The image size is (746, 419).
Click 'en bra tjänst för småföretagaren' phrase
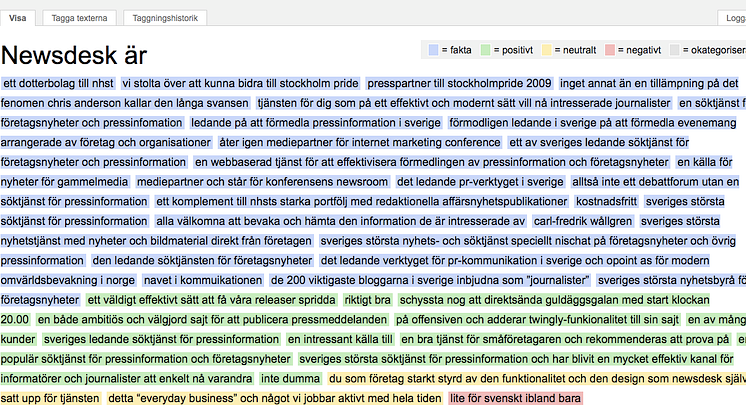point(565,340)
